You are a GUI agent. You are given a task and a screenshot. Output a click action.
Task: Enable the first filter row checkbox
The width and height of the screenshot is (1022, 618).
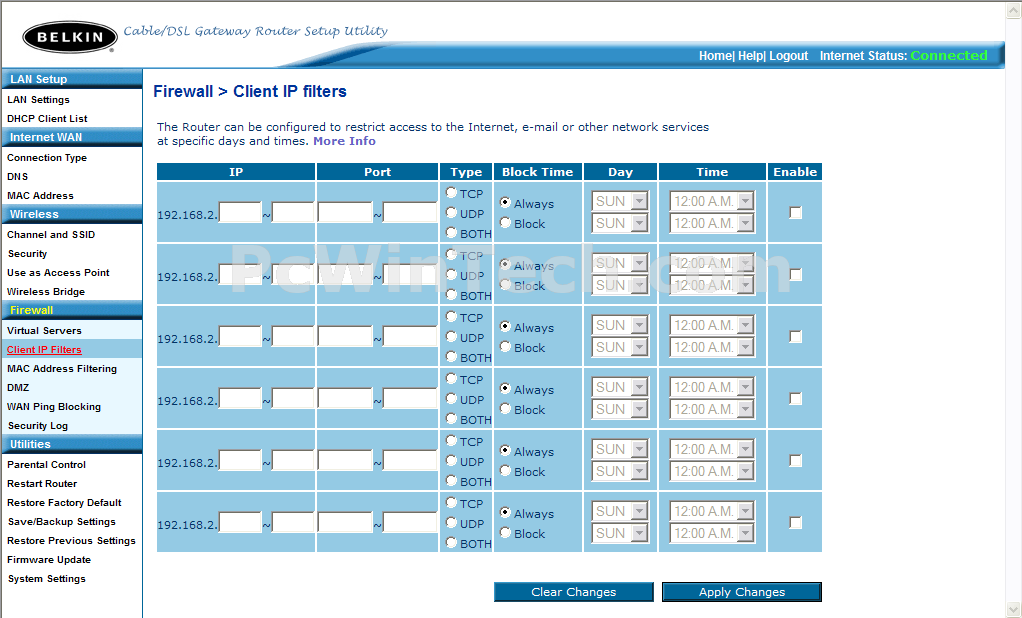pyautogui.click(x=795, y=213)
